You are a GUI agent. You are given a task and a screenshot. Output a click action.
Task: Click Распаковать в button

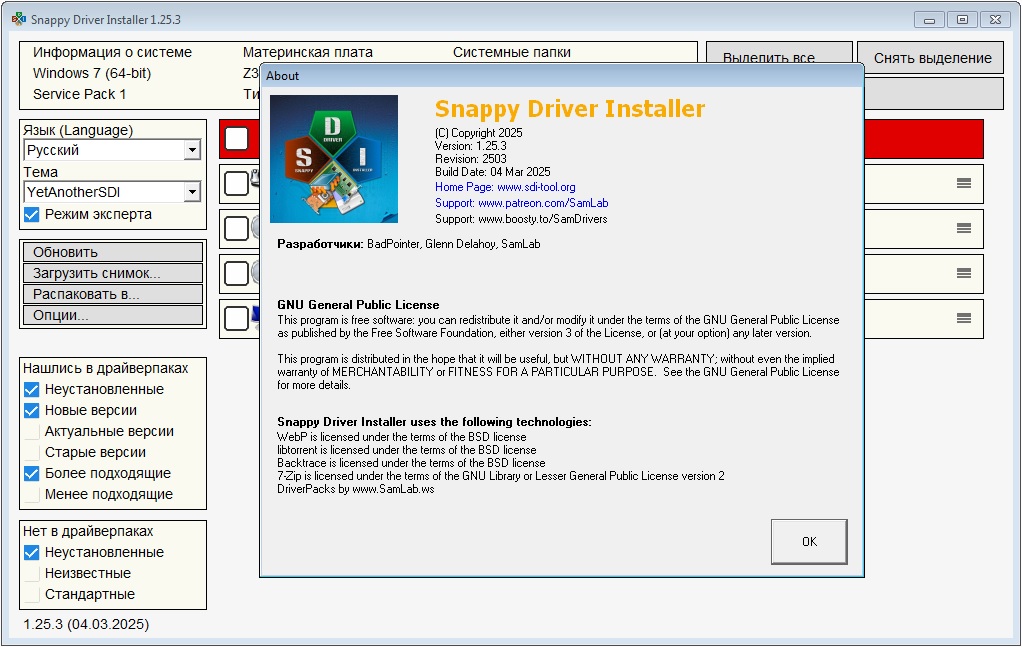pos(113,294)
